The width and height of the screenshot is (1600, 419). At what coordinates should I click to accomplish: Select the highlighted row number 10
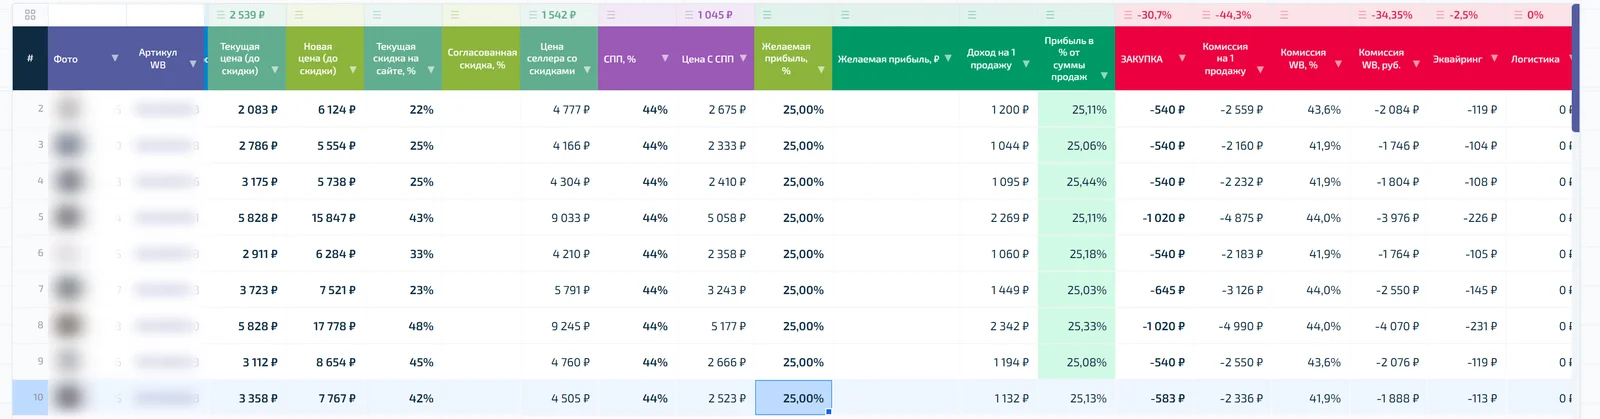pyautogui.click(x=30, y=398)
